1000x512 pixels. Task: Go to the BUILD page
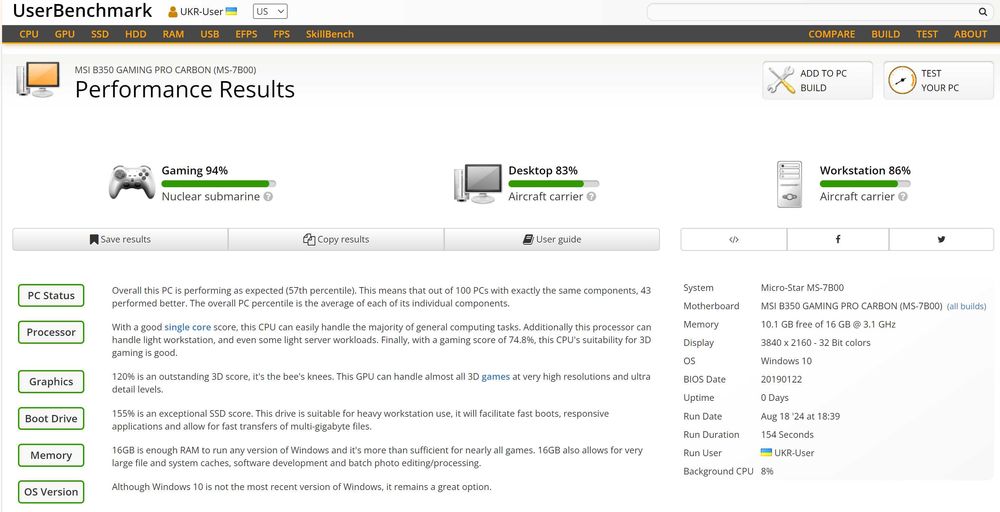click(x=886, y=34)
